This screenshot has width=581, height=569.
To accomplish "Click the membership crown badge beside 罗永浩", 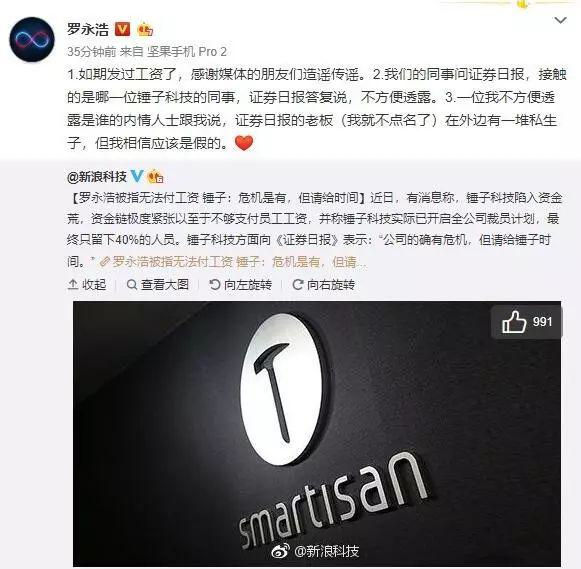I will 145,29.
